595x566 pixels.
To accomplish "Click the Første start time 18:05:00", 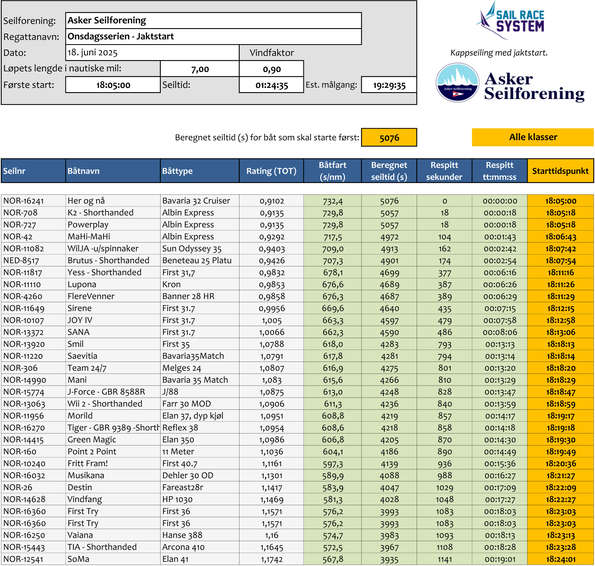I will click(x=113, y=85).
